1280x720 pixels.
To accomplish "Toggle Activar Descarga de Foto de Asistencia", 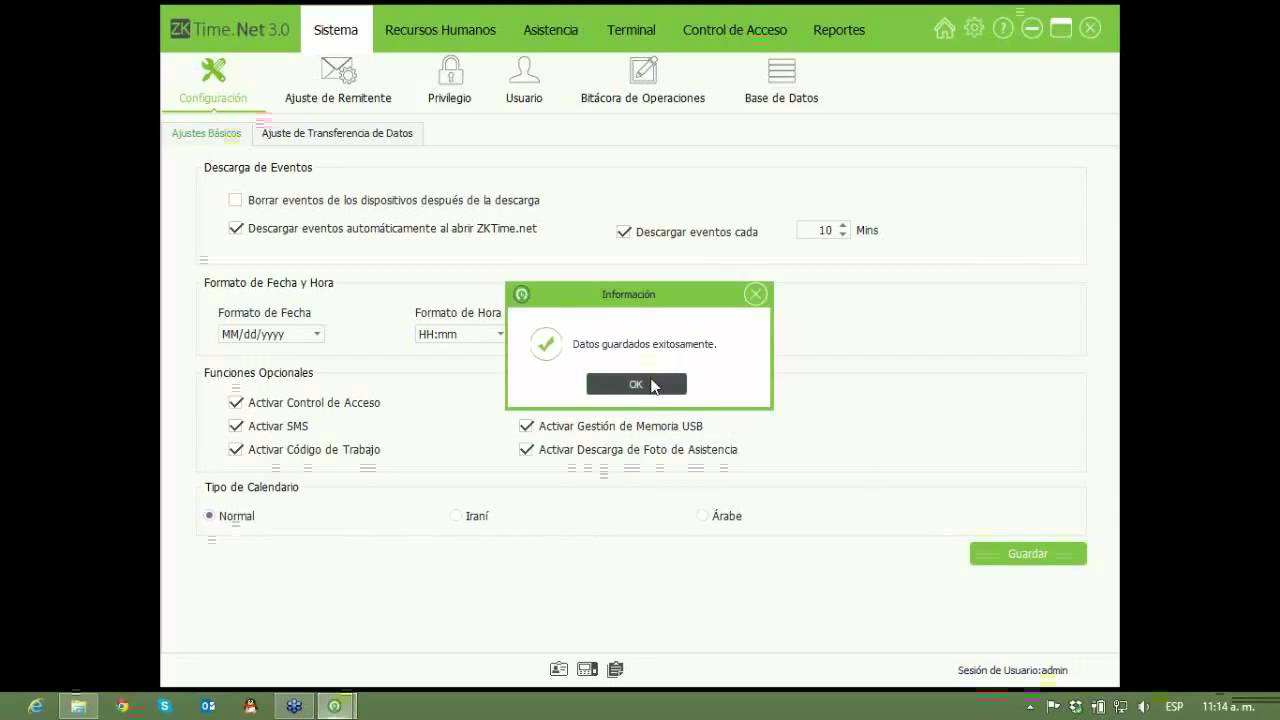I will pyautogui.click(x=526, y=449).
